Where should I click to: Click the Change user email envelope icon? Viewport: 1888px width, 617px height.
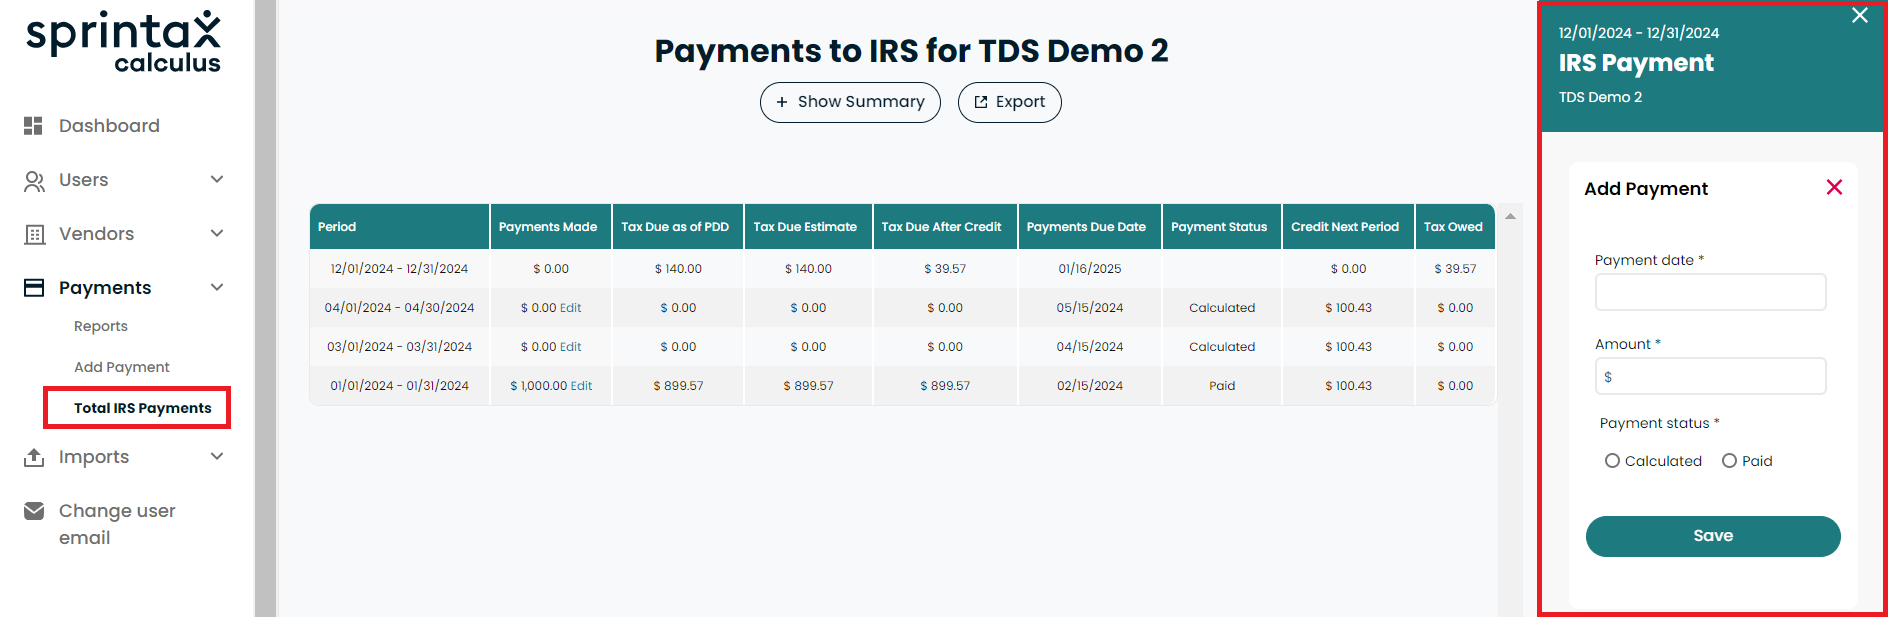(34, 511)
